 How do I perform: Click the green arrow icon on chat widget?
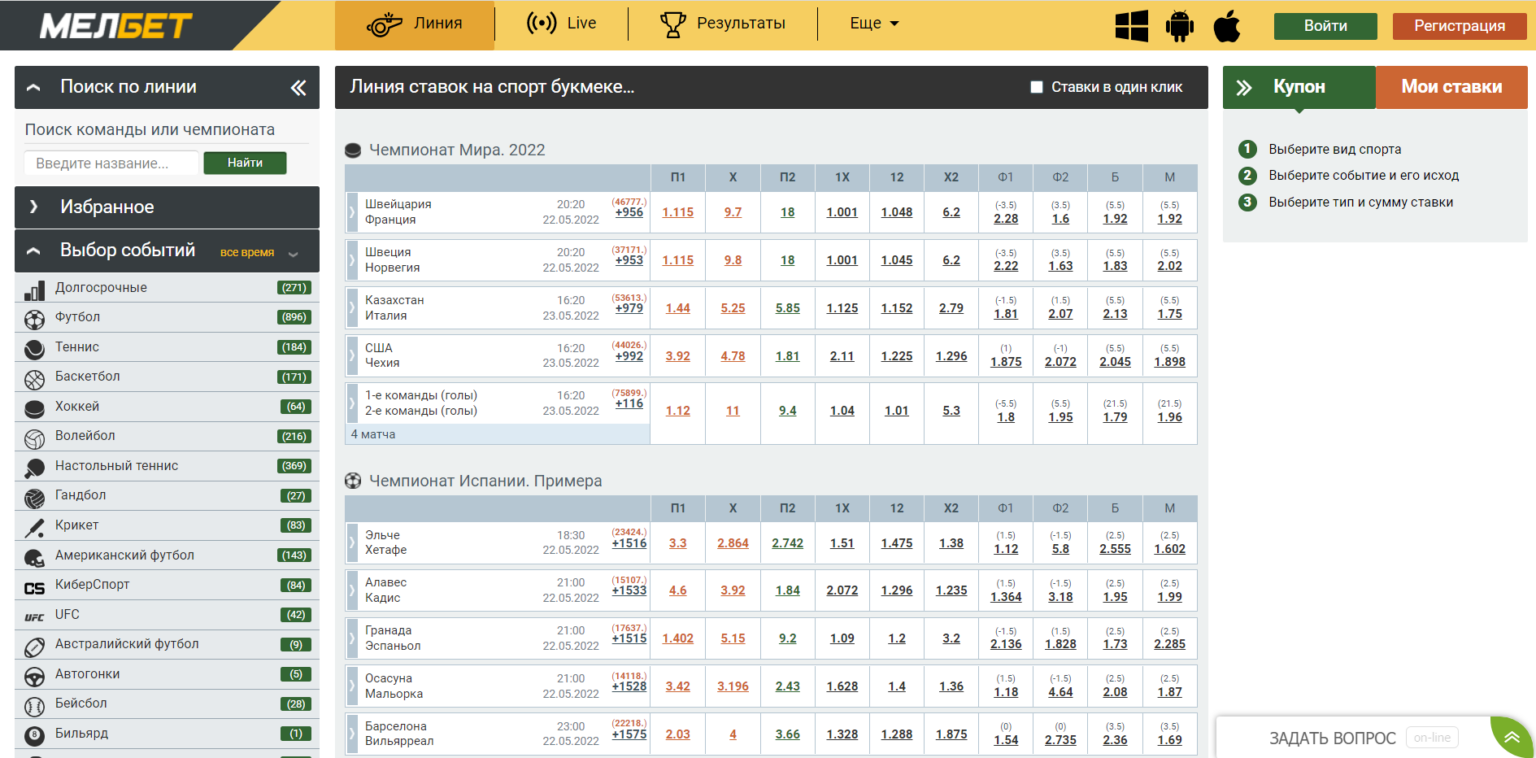1511,738
